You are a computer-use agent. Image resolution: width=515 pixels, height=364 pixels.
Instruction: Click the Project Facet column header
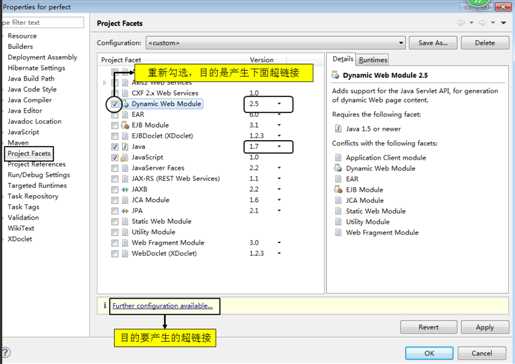pyautogui.click(x=121, y=60)
